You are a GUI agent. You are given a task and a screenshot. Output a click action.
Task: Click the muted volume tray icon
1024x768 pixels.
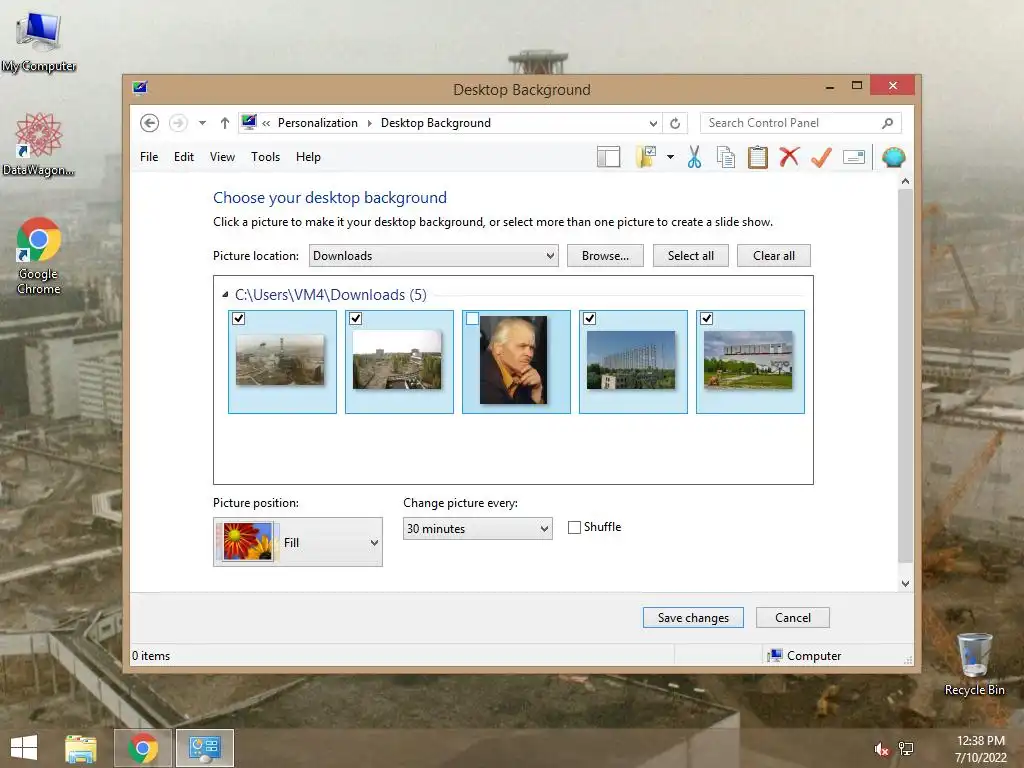pyautogui.click(x=881, y=749)
